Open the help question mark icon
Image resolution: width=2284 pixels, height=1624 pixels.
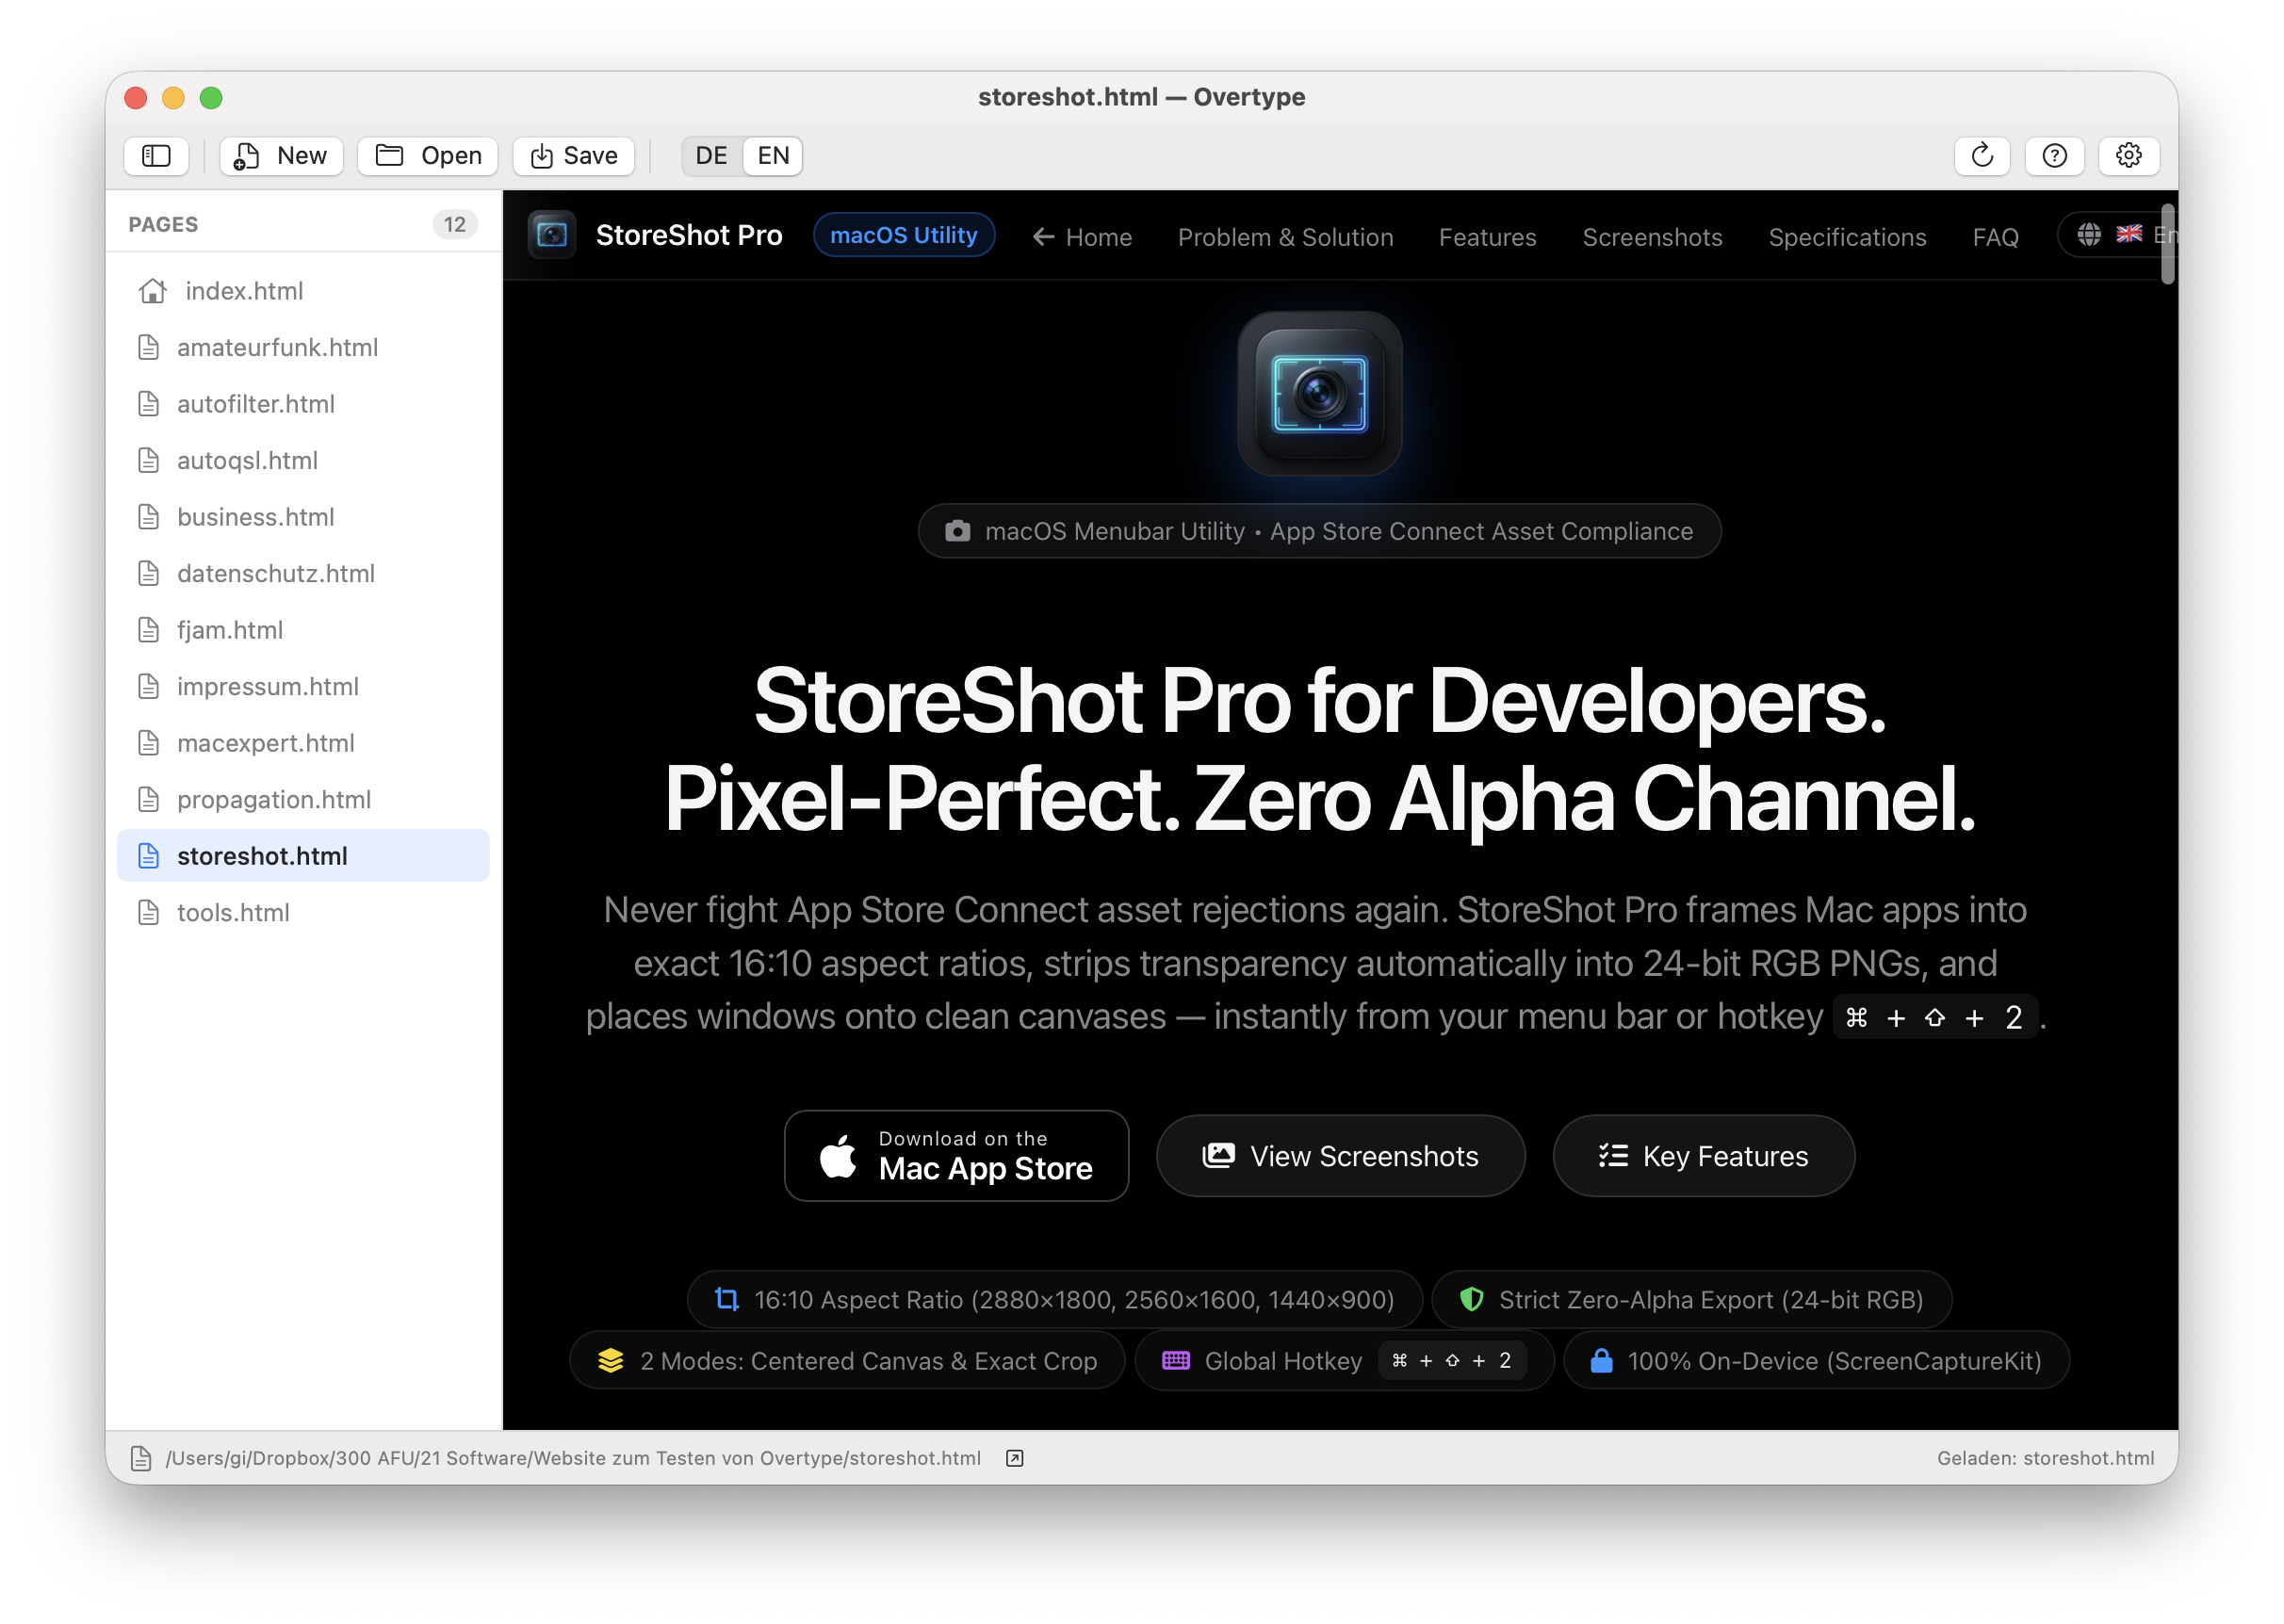coord(2054,156)
